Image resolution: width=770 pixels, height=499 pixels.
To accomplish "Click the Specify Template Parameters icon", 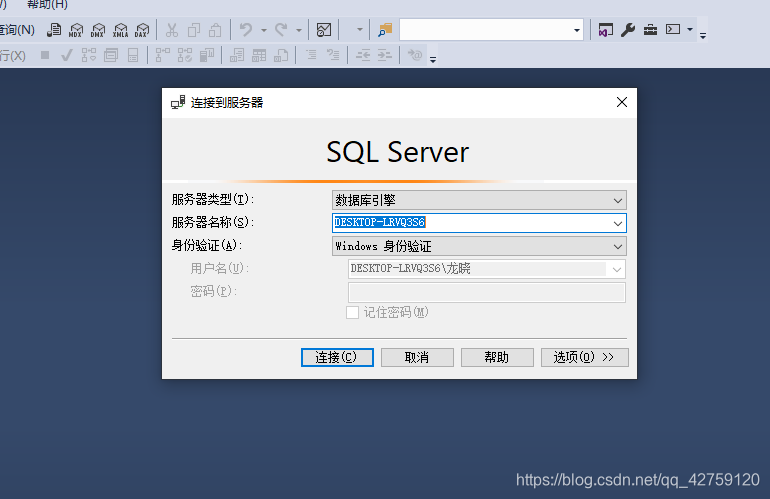I will tap(415, 55).
